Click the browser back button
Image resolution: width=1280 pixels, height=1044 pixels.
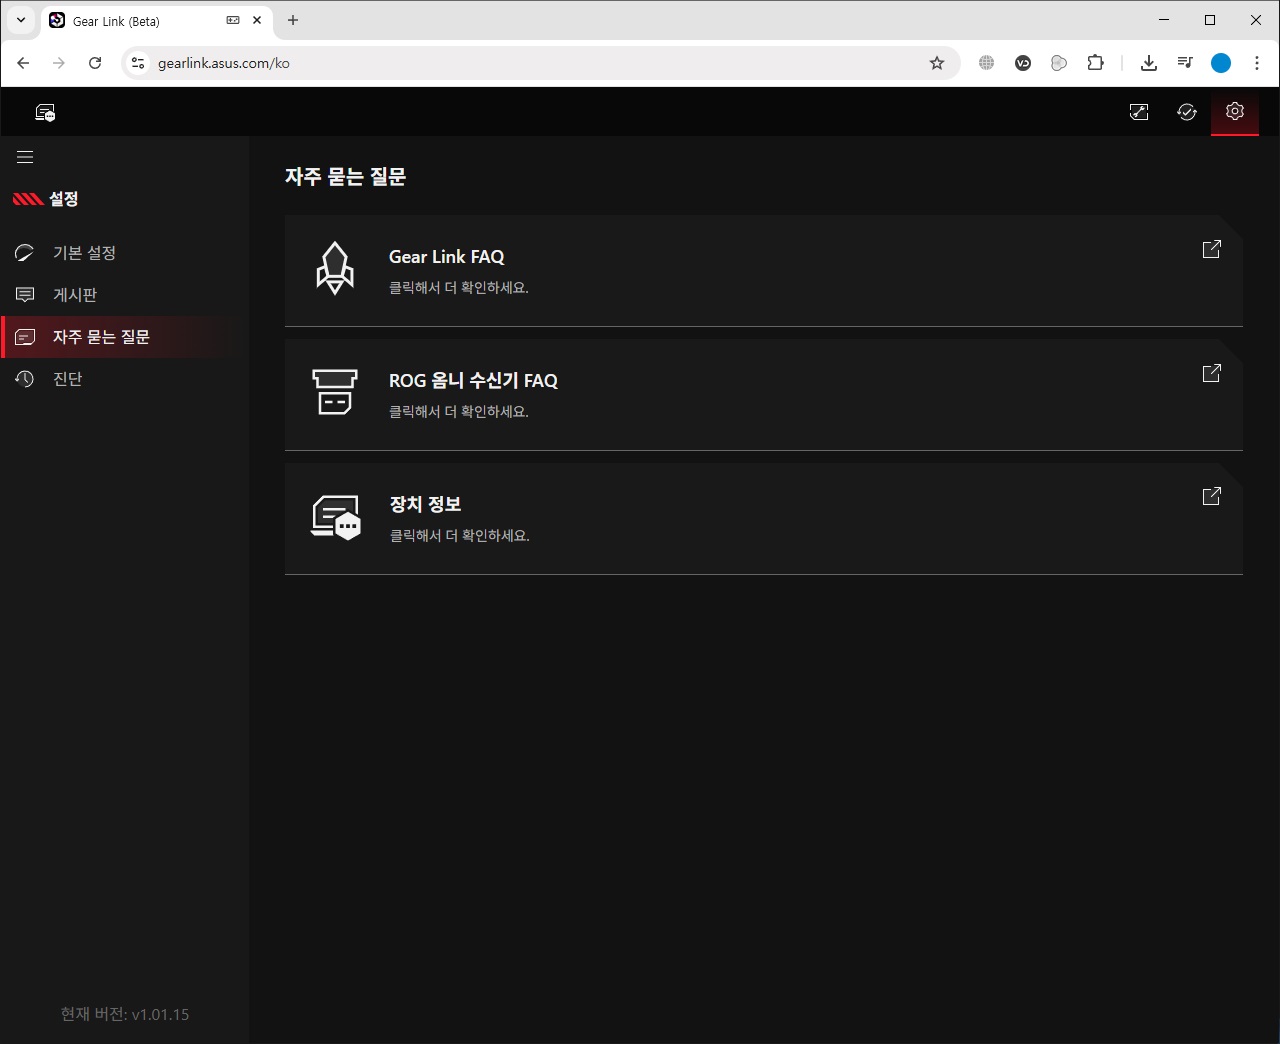click(x=23, y=63)
